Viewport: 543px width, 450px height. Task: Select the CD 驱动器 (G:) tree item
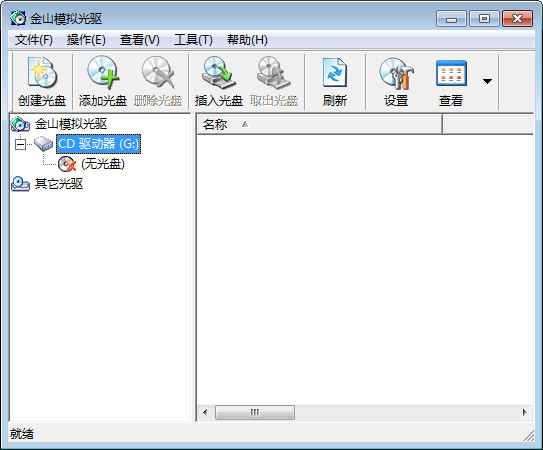[98, 144]
